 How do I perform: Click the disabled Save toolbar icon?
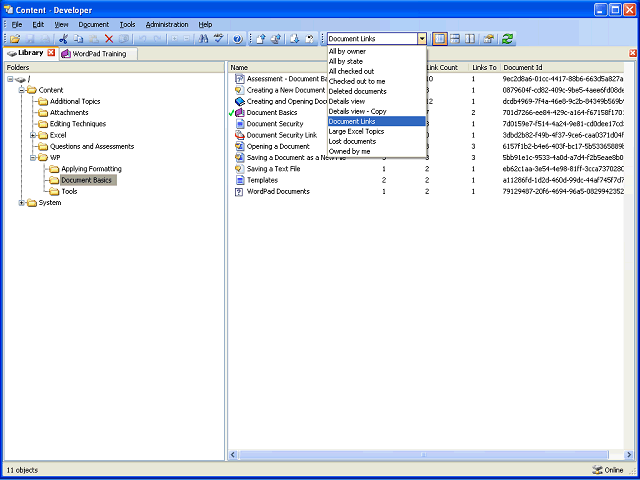click(x=30, y=39)
